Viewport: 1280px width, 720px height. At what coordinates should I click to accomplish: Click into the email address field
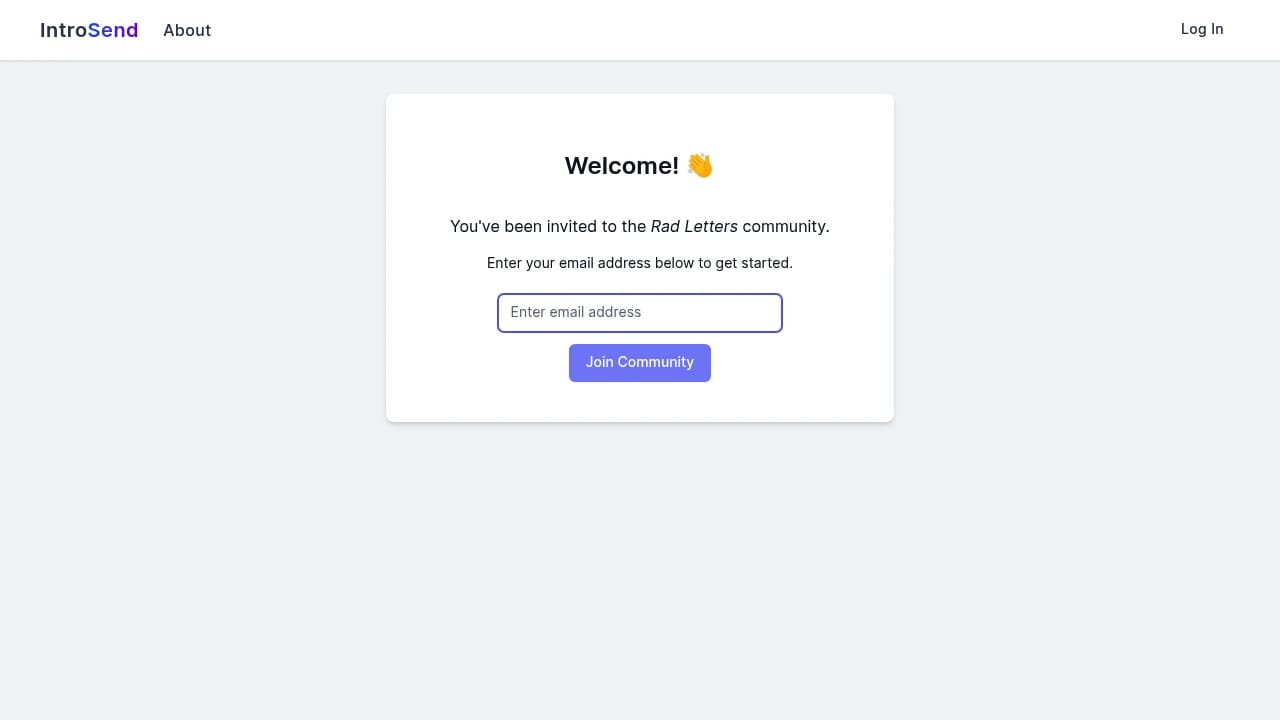pos(640,312)
